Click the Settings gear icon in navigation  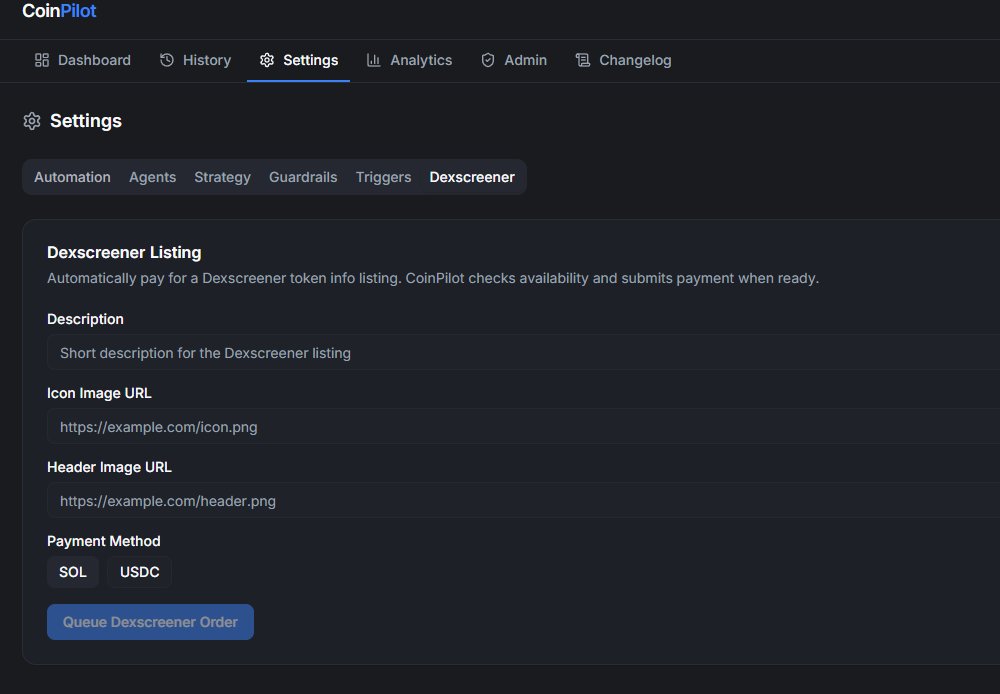(267, 60)
